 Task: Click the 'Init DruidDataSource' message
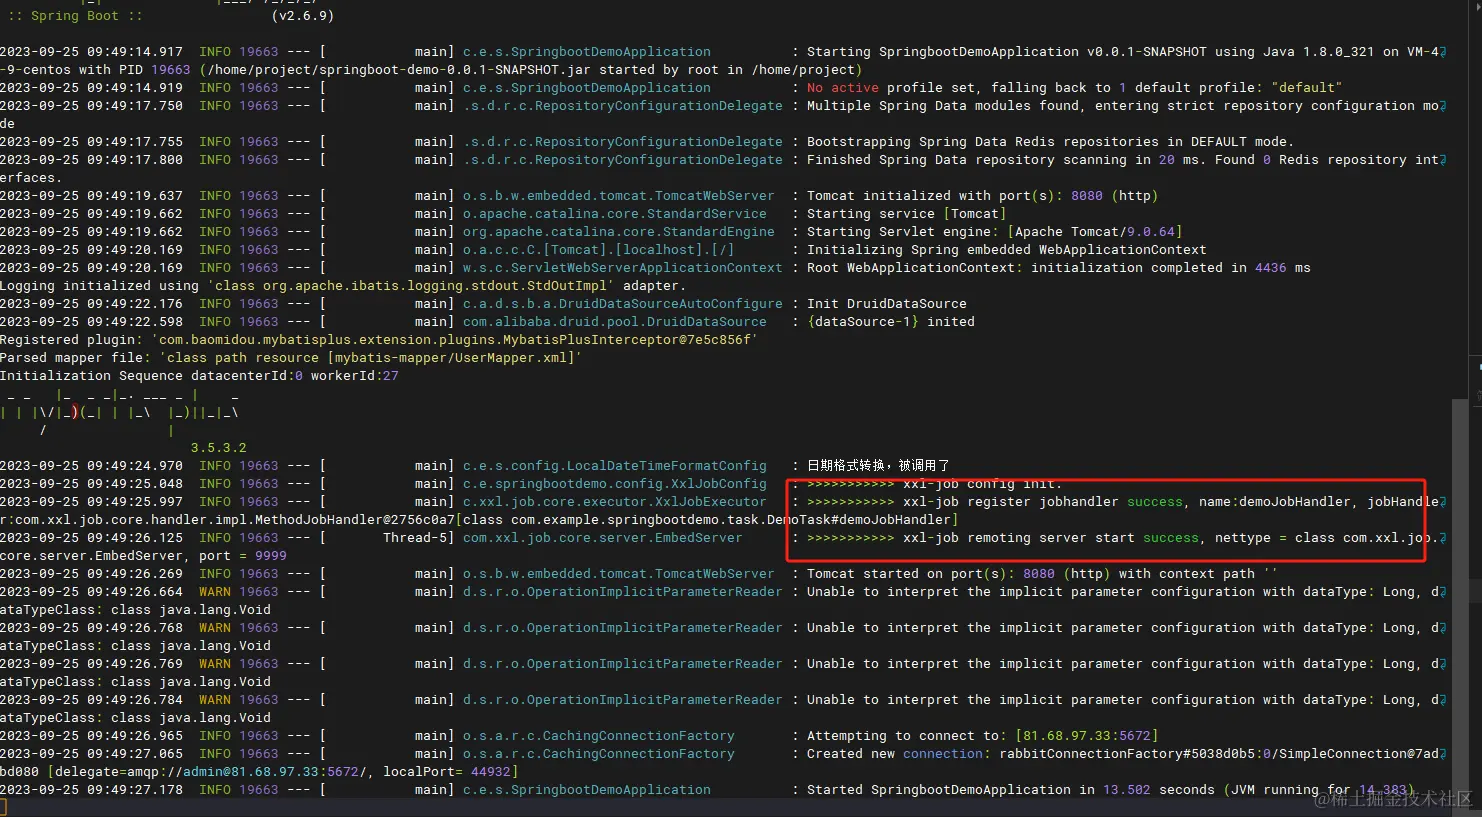tap(887, 304)
